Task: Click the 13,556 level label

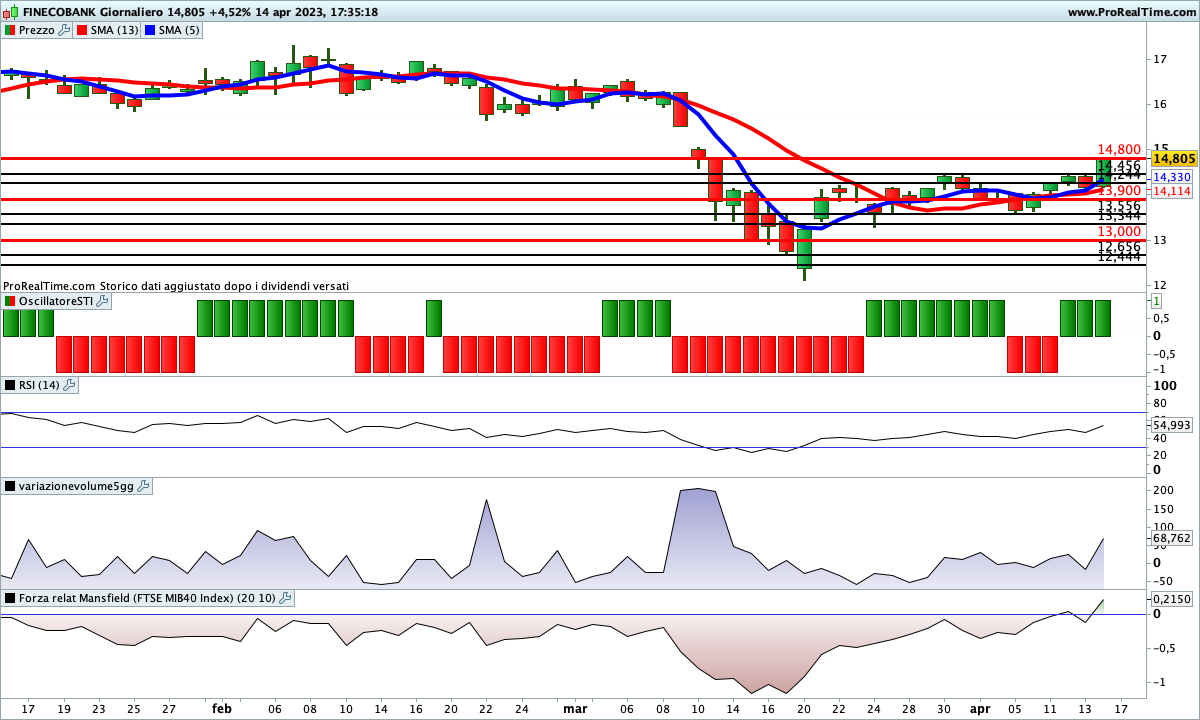Action: click(x=1119, y=206)
